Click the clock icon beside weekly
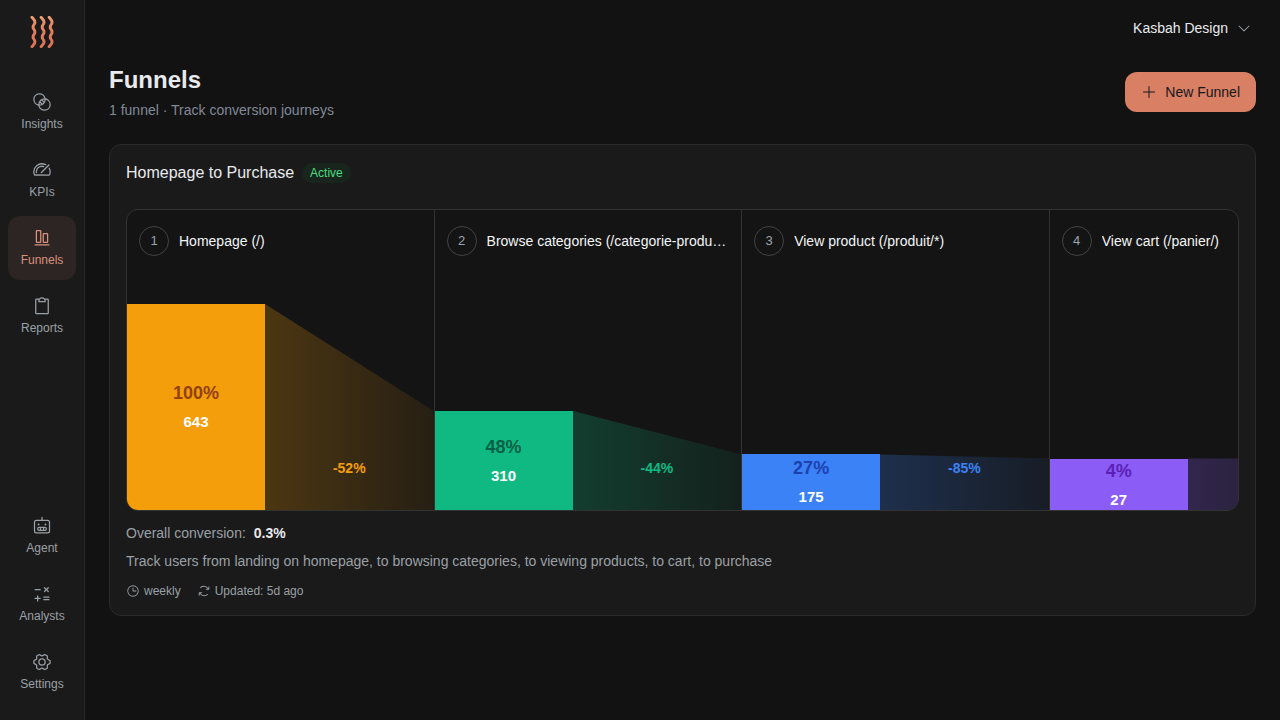This screenshot has width=1280, height=720. coord(131,590)
